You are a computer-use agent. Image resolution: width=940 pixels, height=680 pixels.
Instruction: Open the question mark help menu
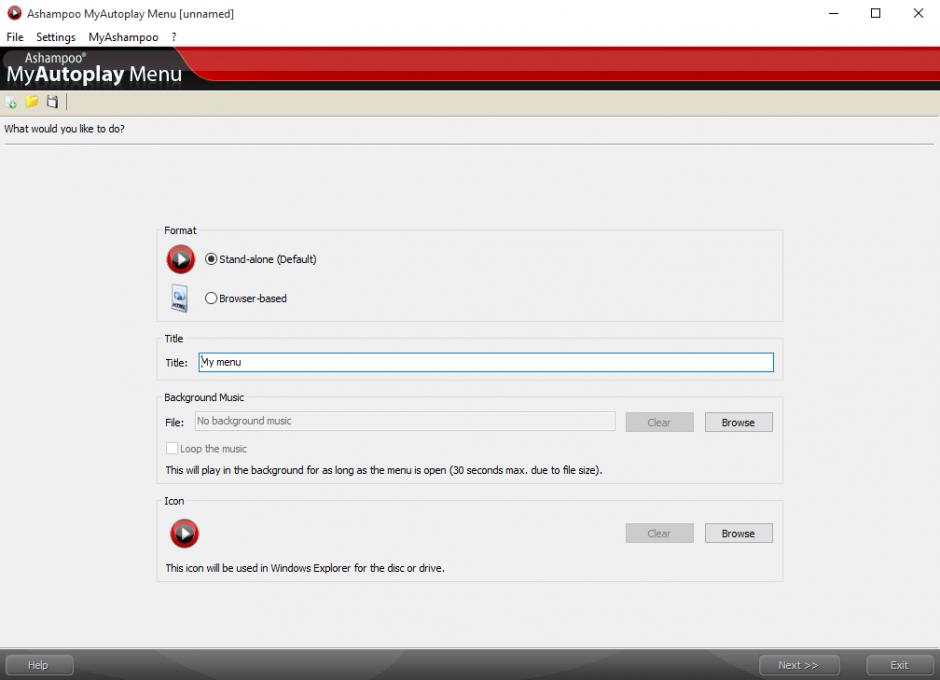[174, 37]
